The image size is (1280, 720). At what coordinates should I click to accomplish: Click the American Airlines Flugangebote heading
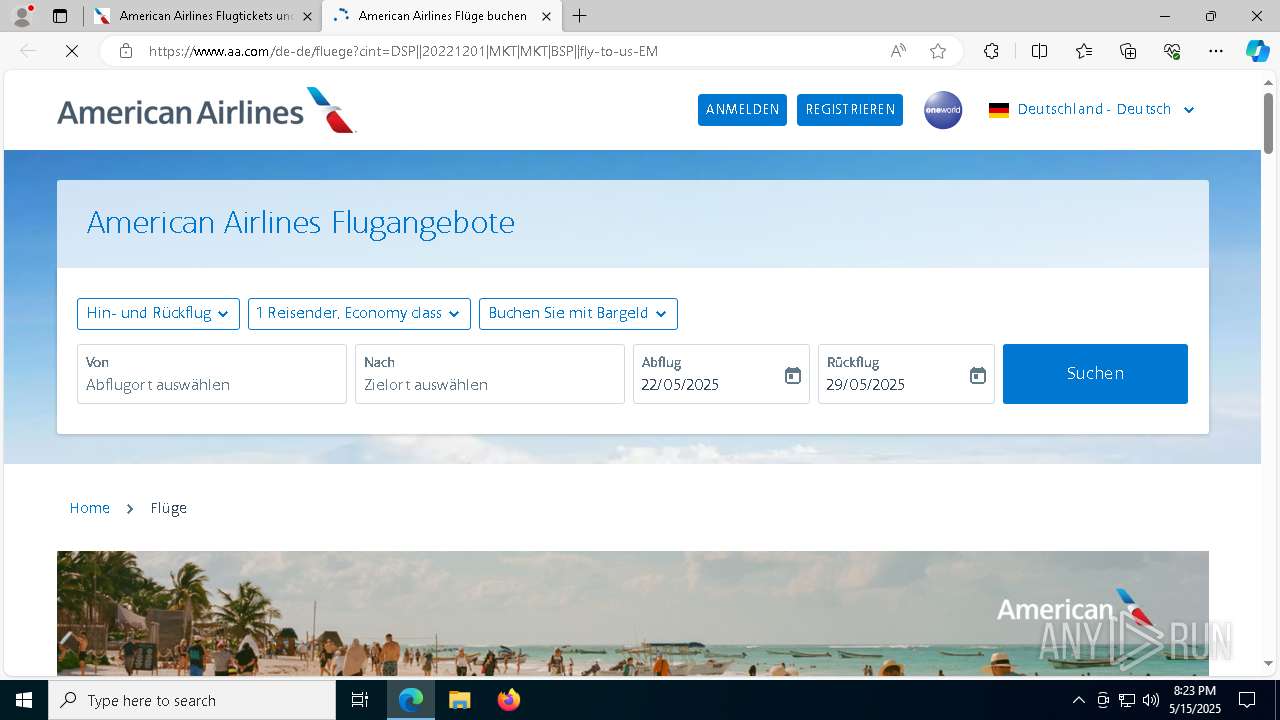(x=301, y=222)
